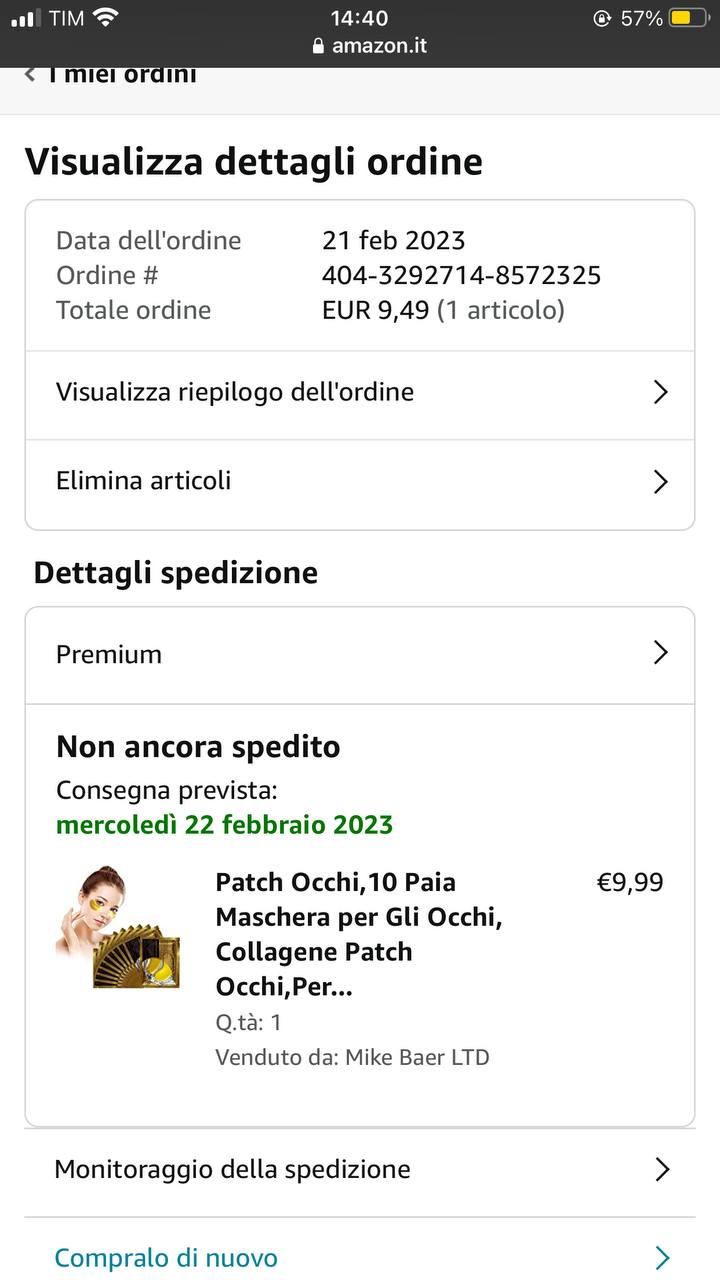Open Visualizza riepilogo dell'ordine row

[235, 392]
